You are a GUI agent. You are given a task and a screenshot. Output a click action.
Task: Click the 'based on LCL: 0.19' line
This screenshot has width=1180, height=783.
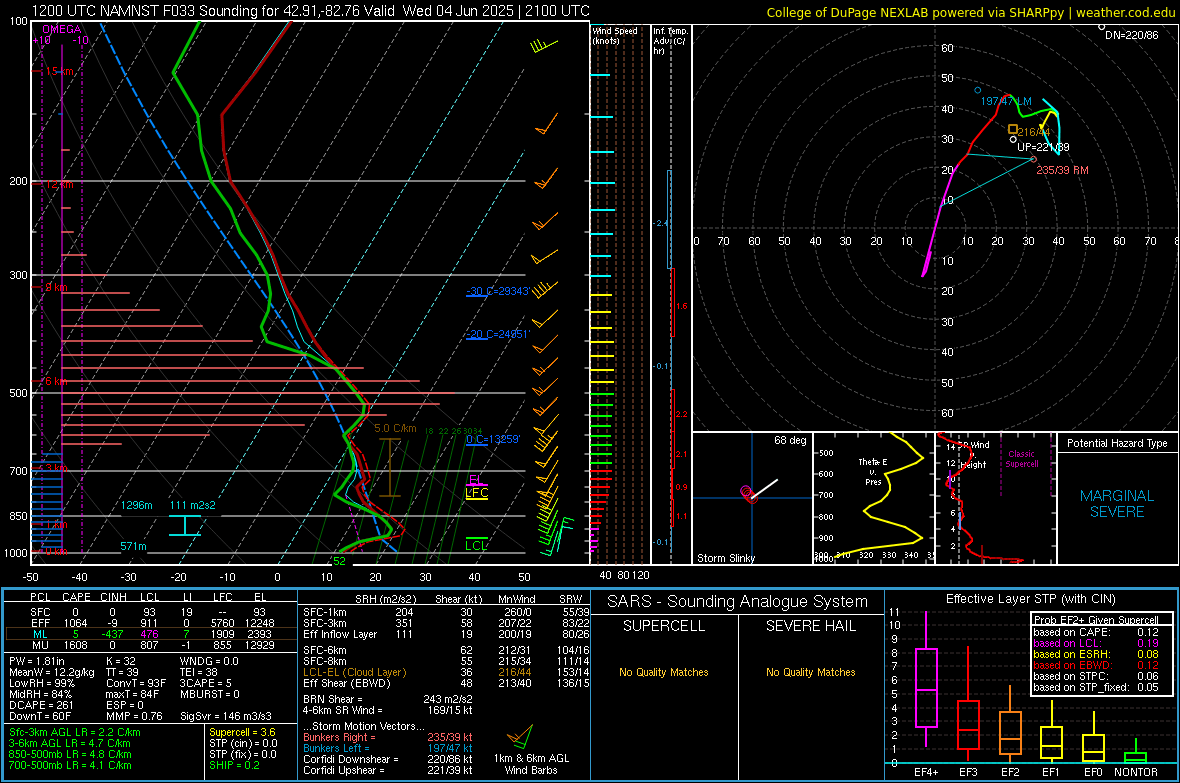(1096, 644)
